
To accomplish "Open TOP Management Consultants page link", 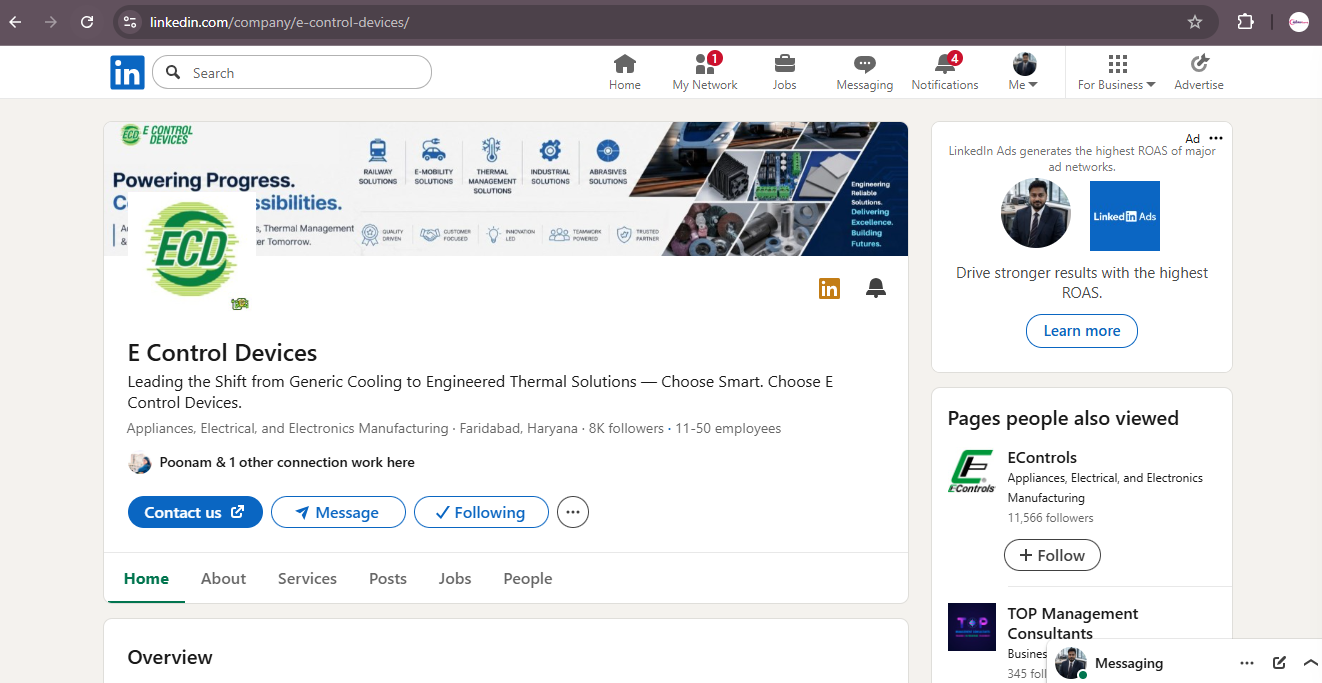I will (x=1073, y=623).
